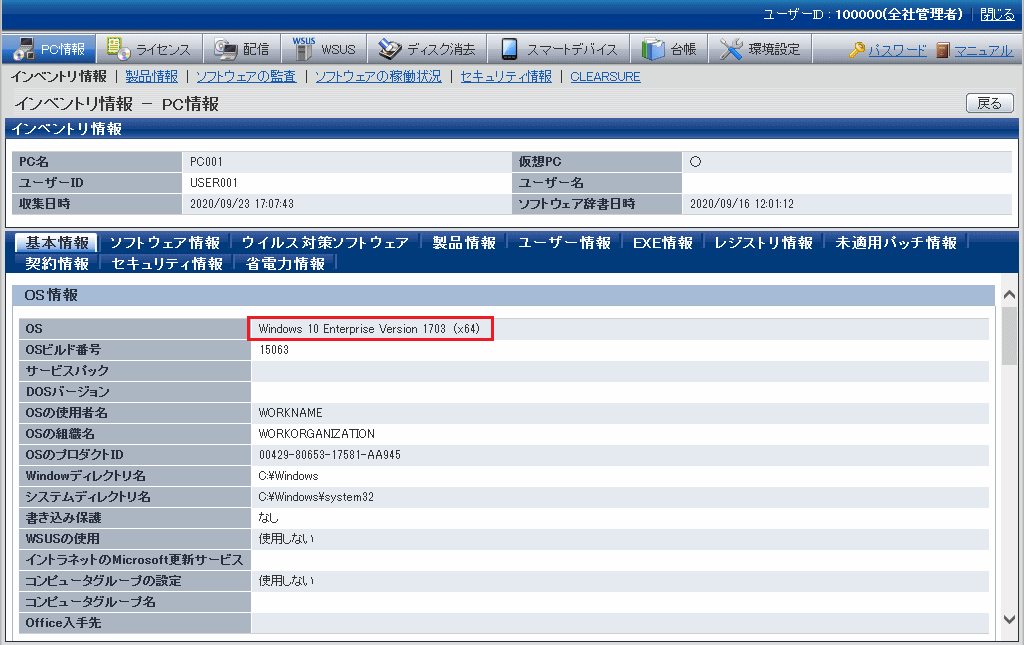Click the C:¥Windows directory value

click(x=289, y=477)
